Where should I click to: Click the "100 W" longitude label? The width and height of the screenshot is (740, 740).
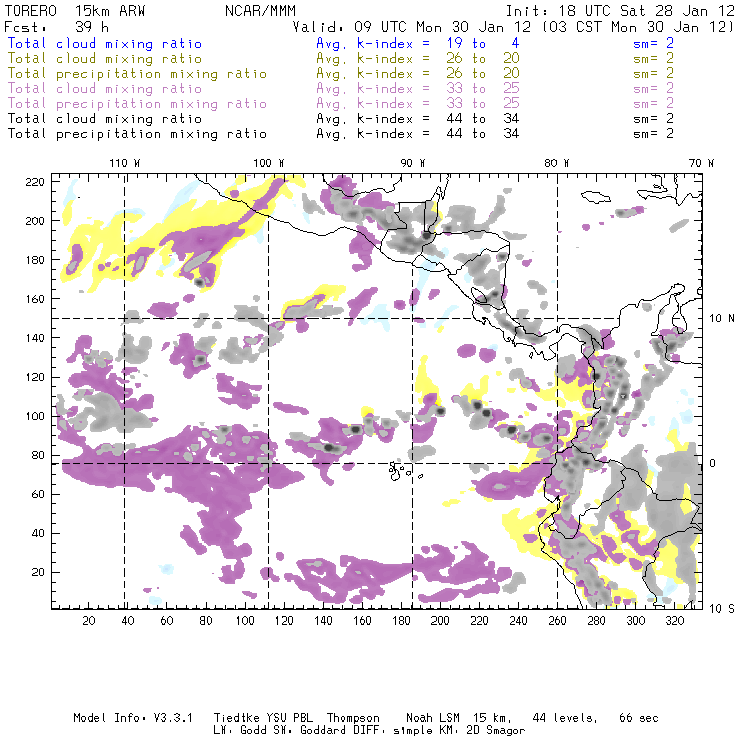pos(269,163)
